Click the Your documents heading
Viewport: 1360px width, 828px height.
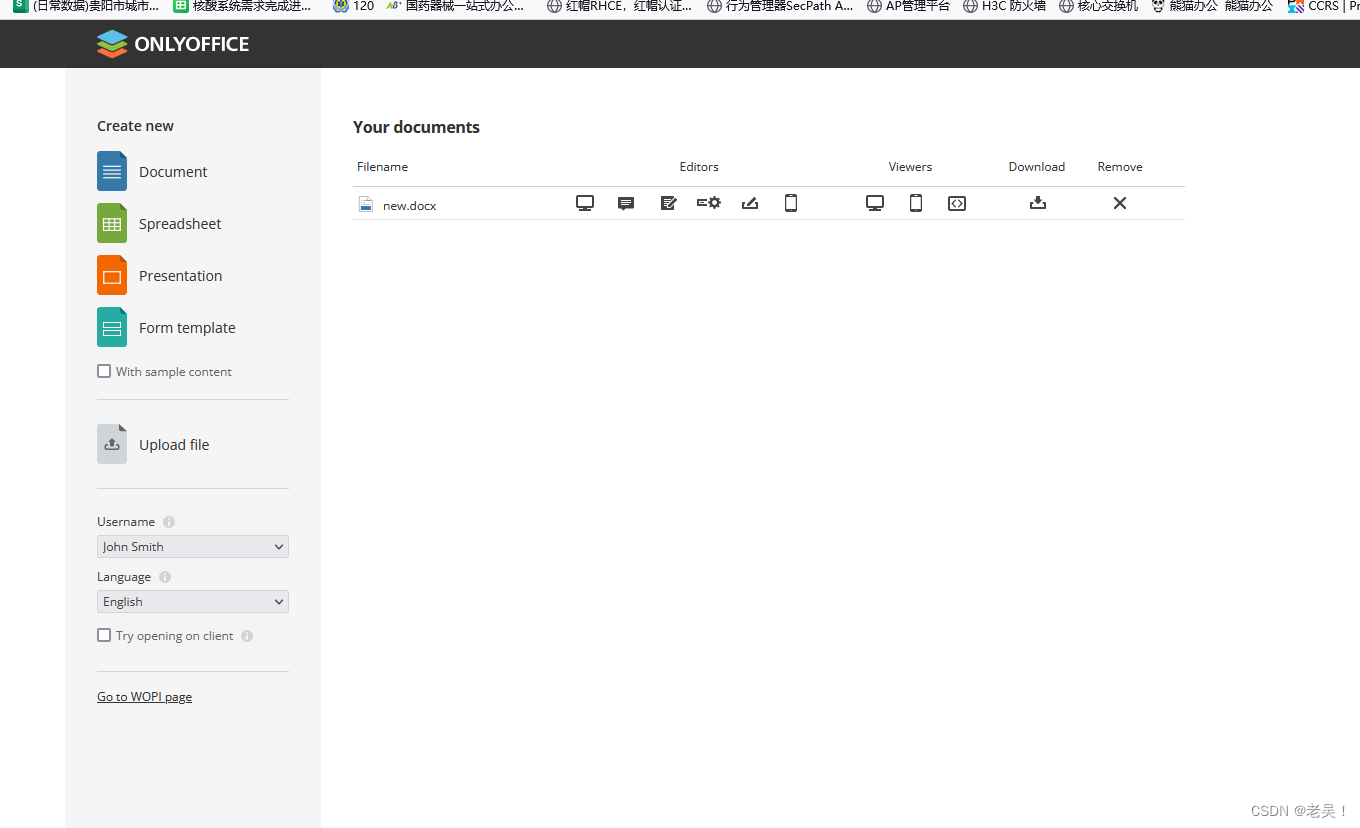coord(416,127)
